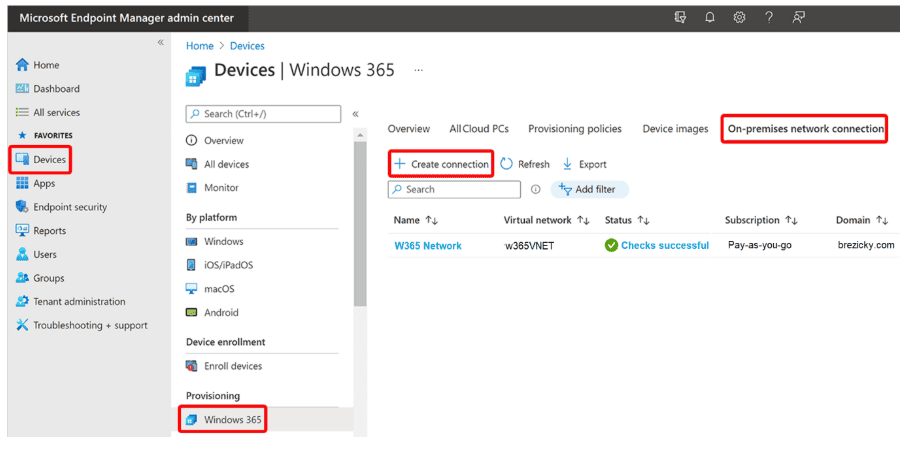Viewport: 907px width, 466px height.
Task: Open the directory and subscription icon
Action: point(680,17)
